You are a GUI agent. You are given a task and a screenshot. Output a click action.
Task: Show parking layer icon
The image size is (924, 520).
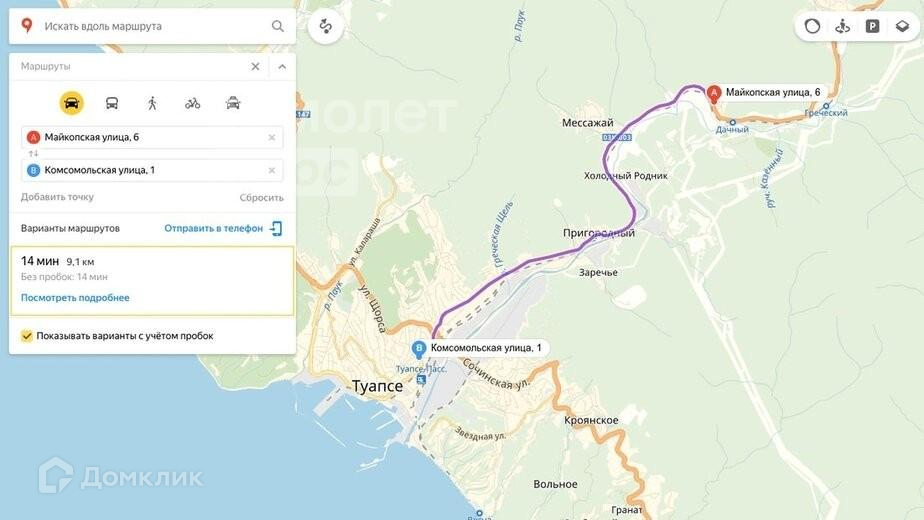pos(872,26)
